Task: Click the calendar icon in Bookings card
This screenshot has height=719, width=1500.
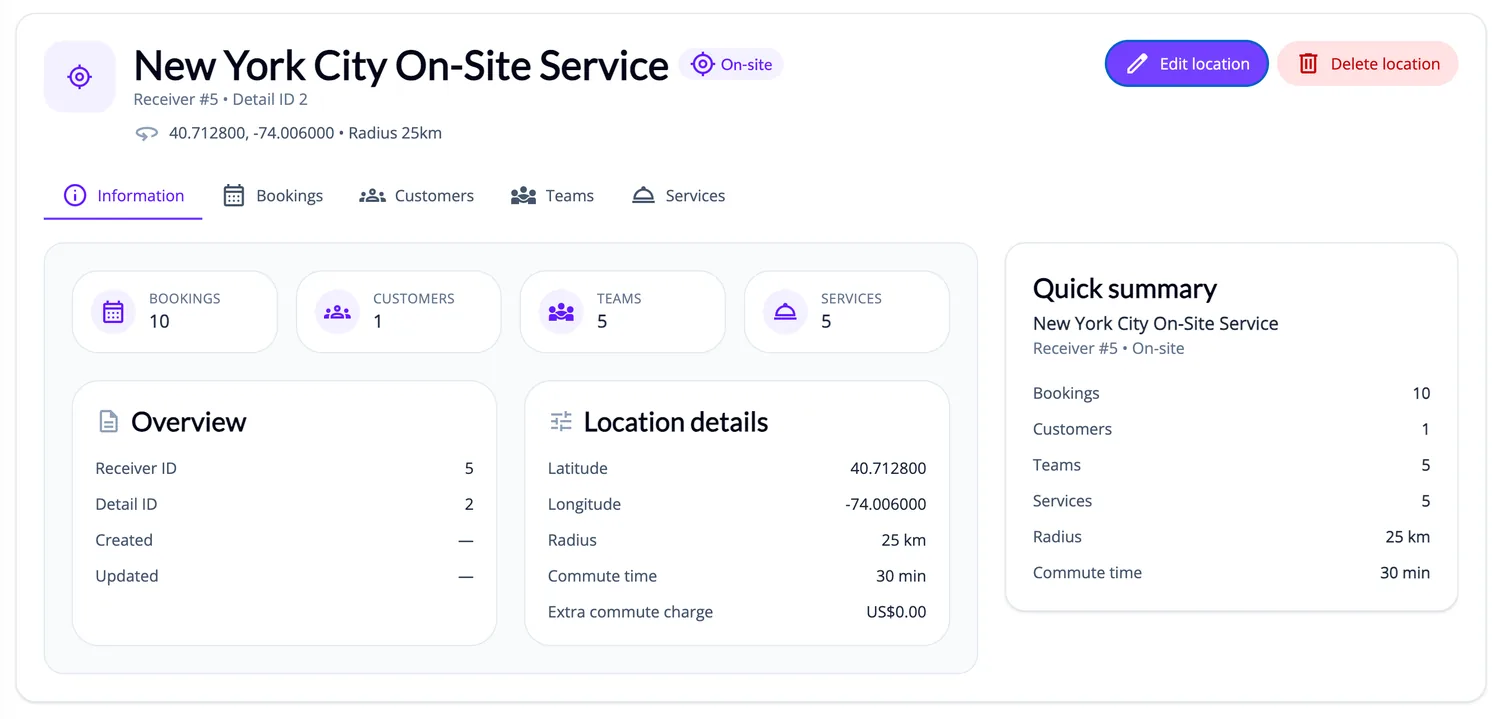Action: [113, 312]
